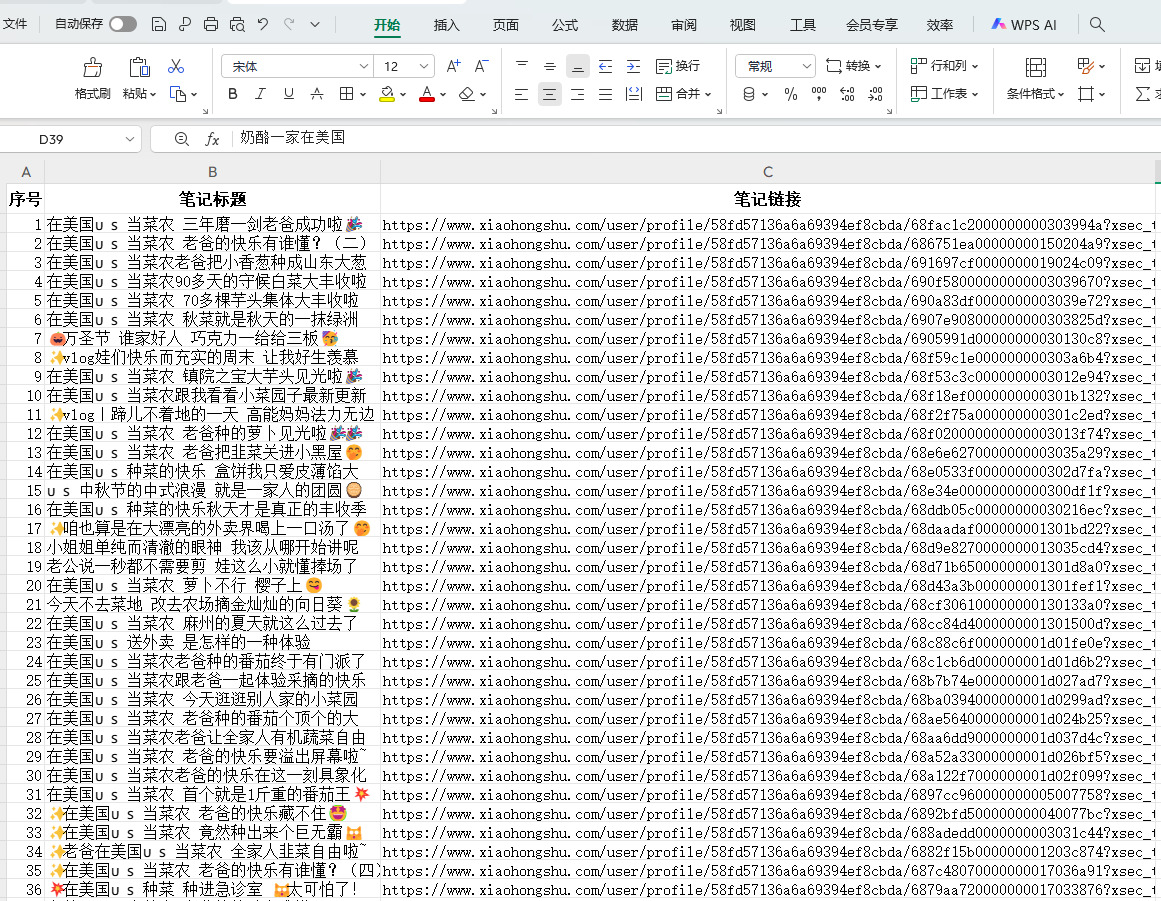The width and height of the screenshot is (1161, 901).
Task: Click the Cut scissors icon
Action: pyautogui.click(x=176, y=67)
